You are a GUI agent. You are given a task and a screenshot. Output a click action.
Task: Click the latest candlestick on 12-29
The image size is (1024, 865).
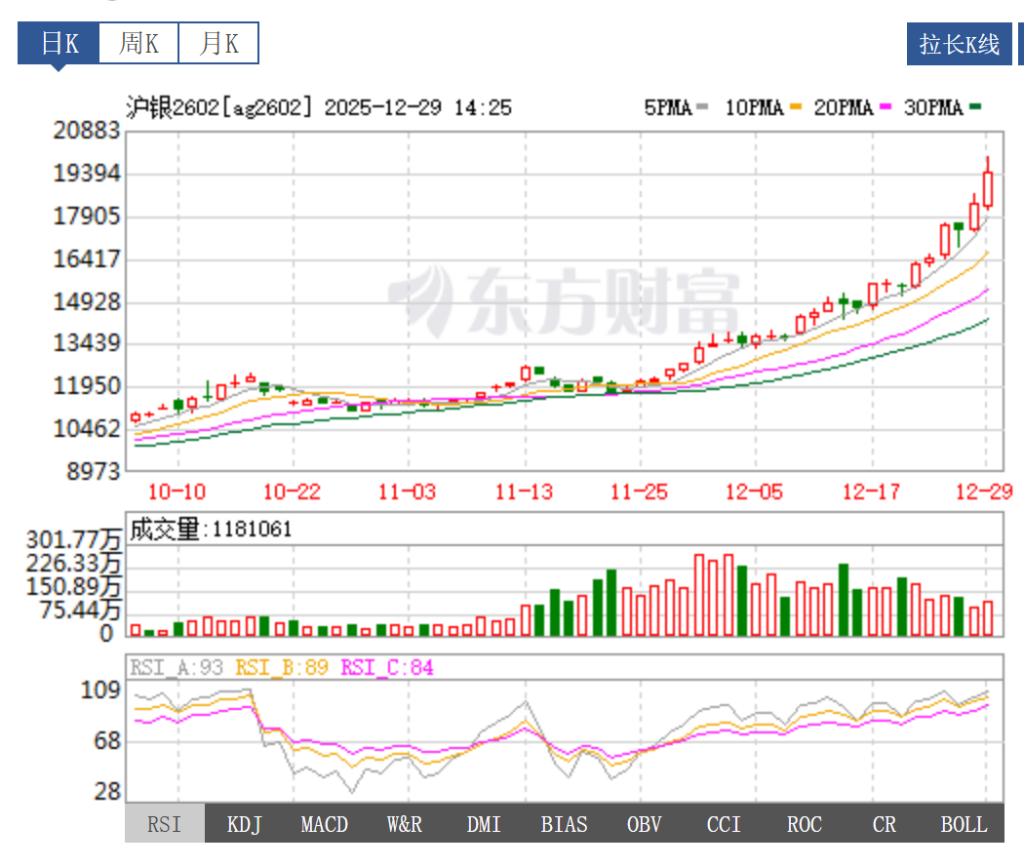(x=988, y=188)
